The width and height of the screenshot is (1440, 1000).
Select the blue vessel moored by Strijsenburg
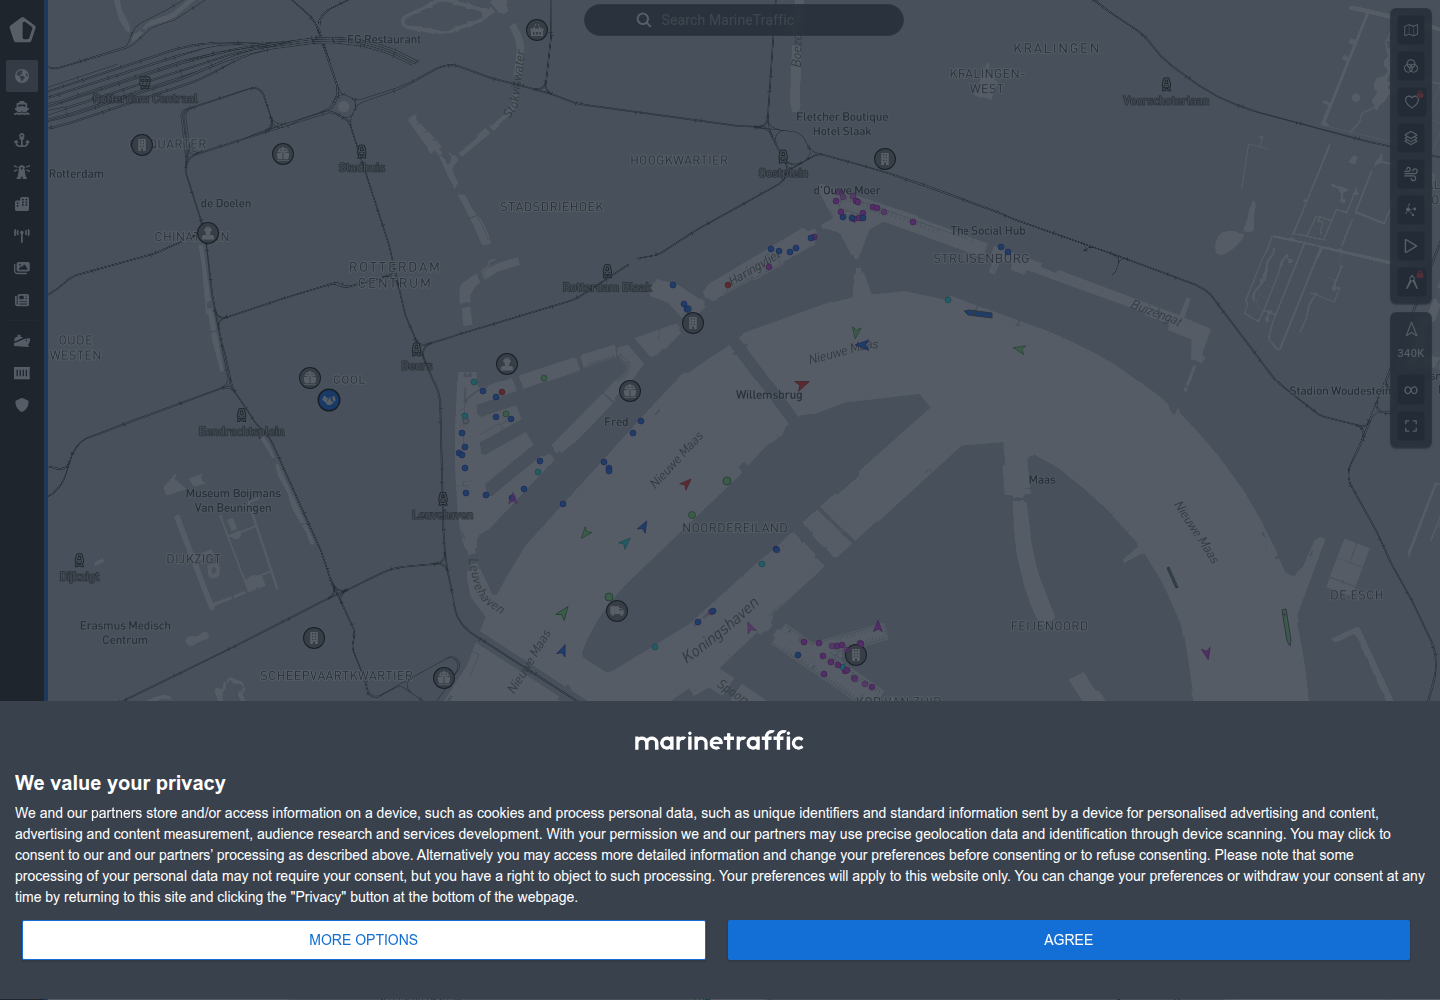tap(978, 314)
